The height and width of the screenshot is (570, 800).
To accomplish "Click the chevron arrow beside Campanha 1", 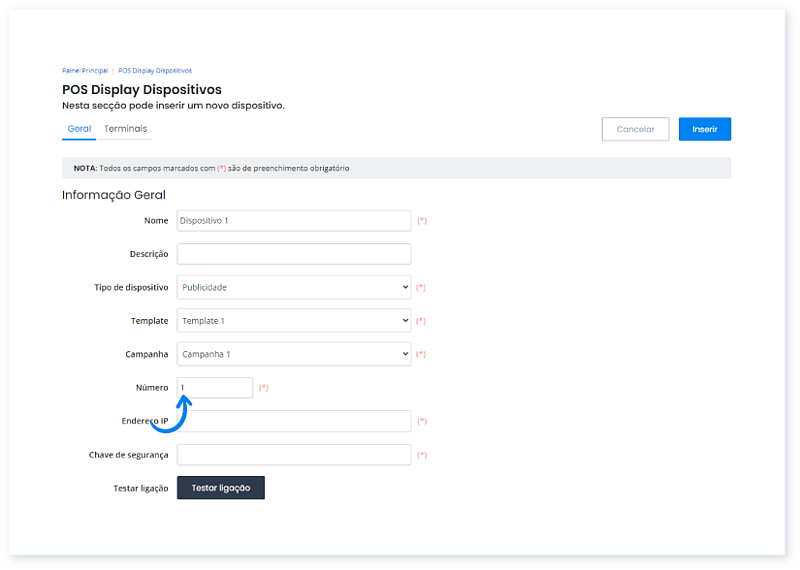I will (405, 354).
